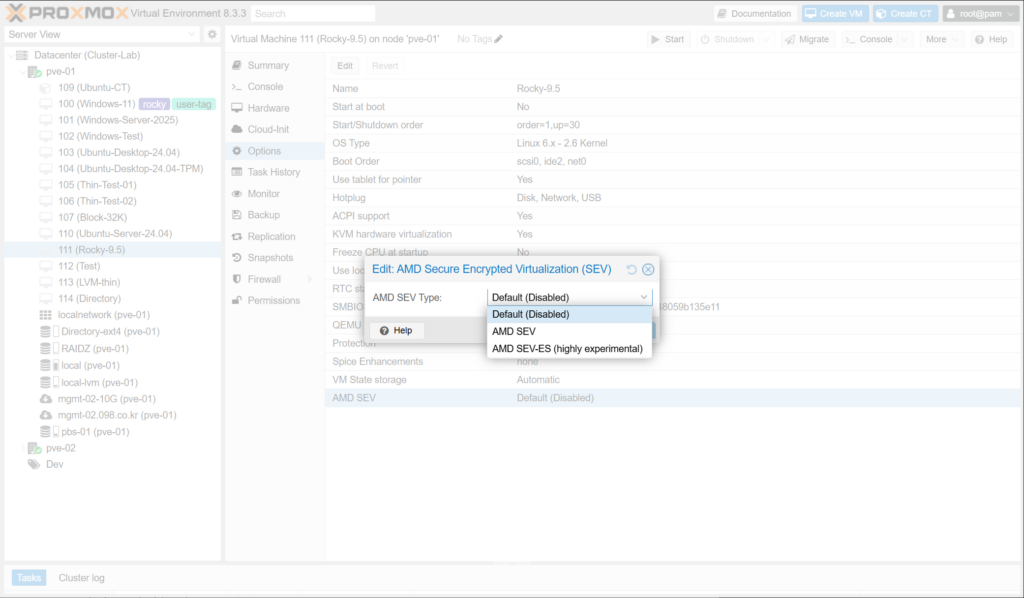Viewport: 1024px width, 598px height.
Task: Choose AMD SEV from the dropdown list
Action: point(513,331)
